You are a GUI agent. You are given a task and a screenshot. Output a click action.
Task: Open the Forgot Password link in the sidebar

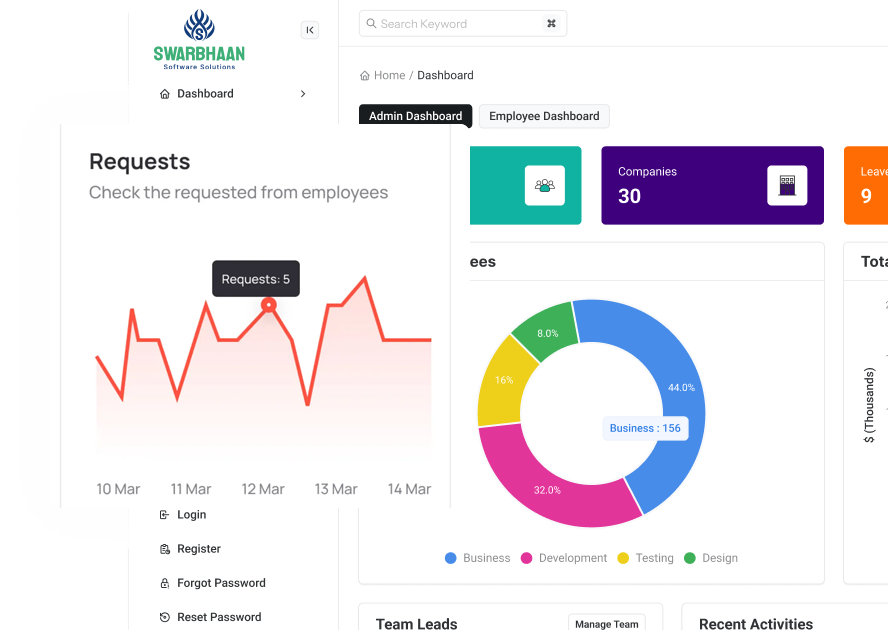click(221, 583)
